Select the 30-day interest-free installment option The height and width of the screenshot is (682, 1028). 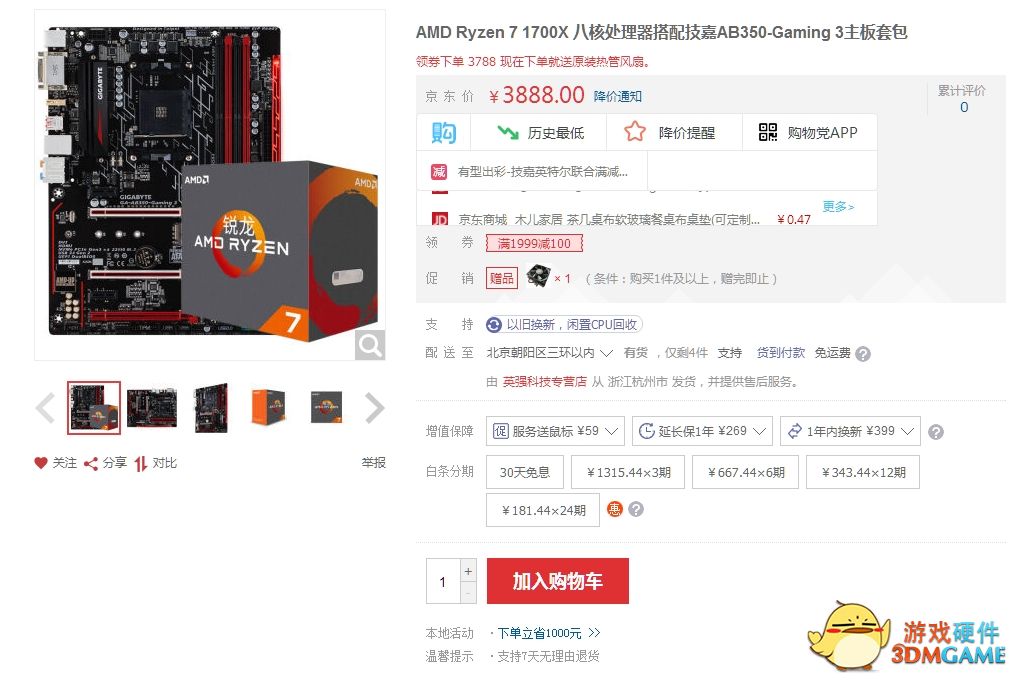pyautogui.click(x=524, y=472)
